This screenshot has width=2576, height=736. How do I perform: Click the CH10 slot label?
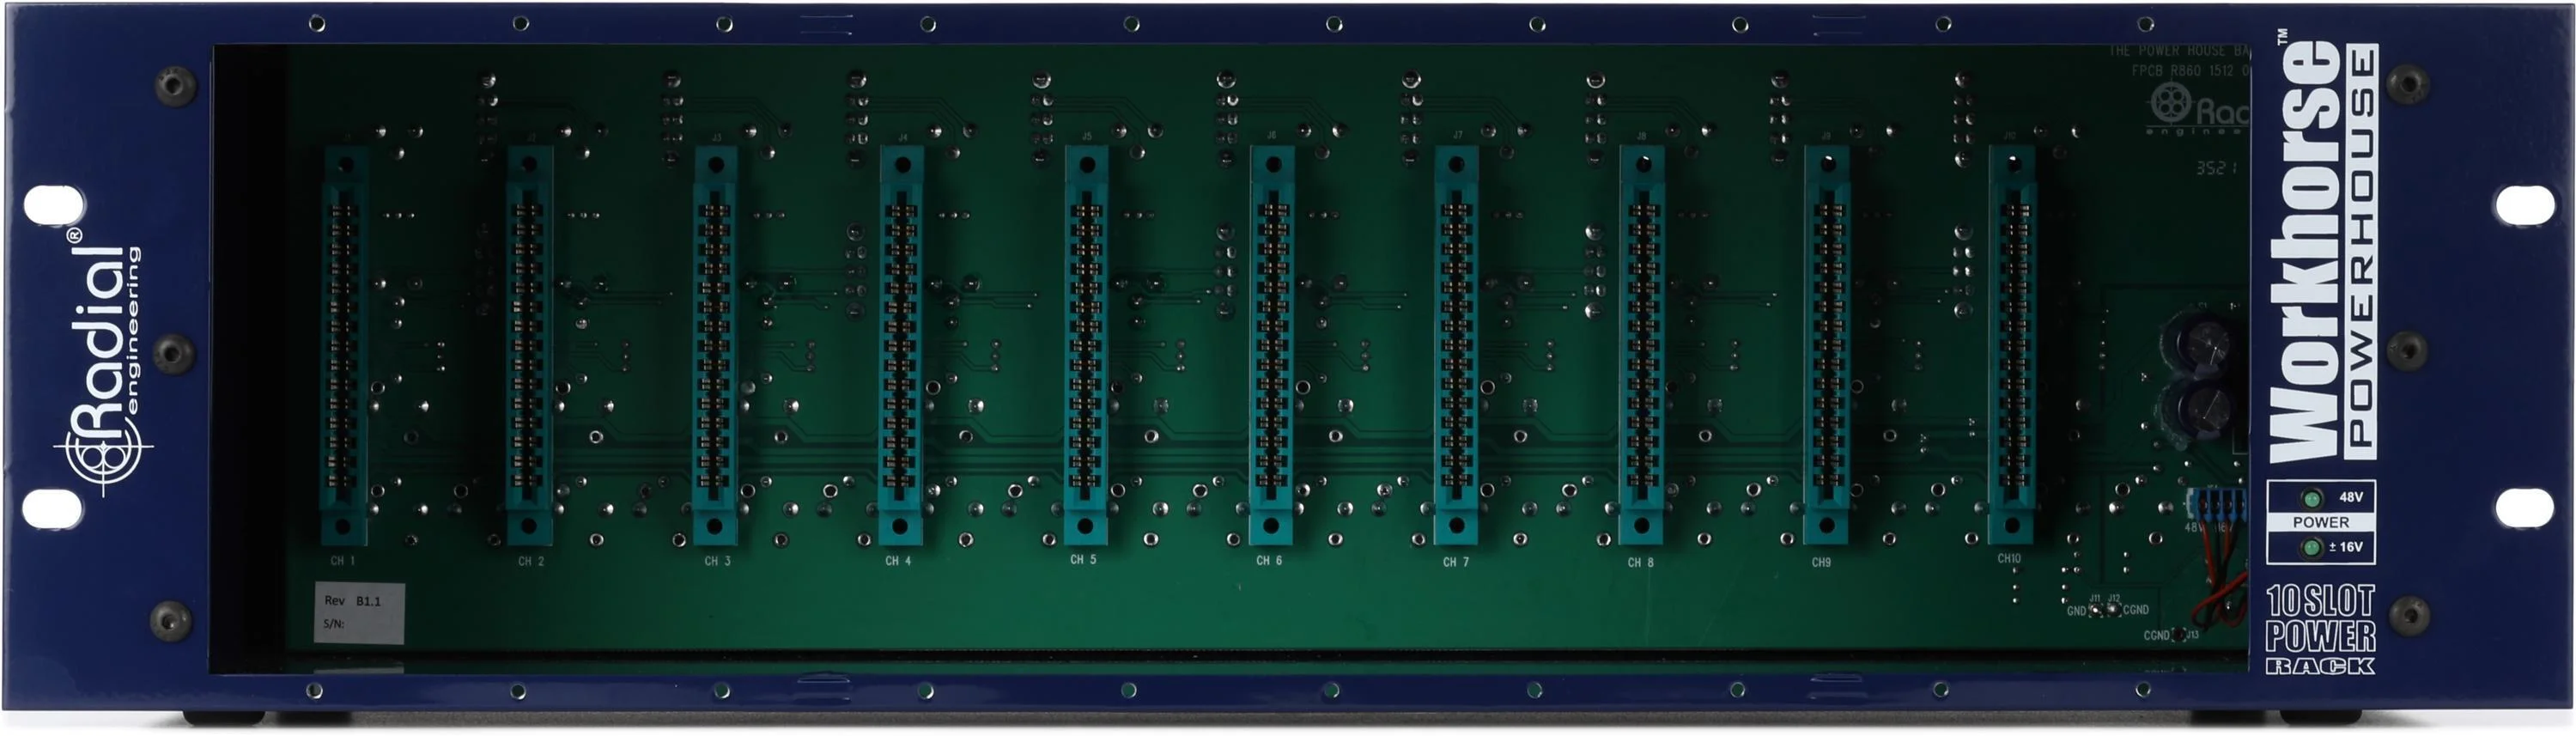[x=2009, y=559]
